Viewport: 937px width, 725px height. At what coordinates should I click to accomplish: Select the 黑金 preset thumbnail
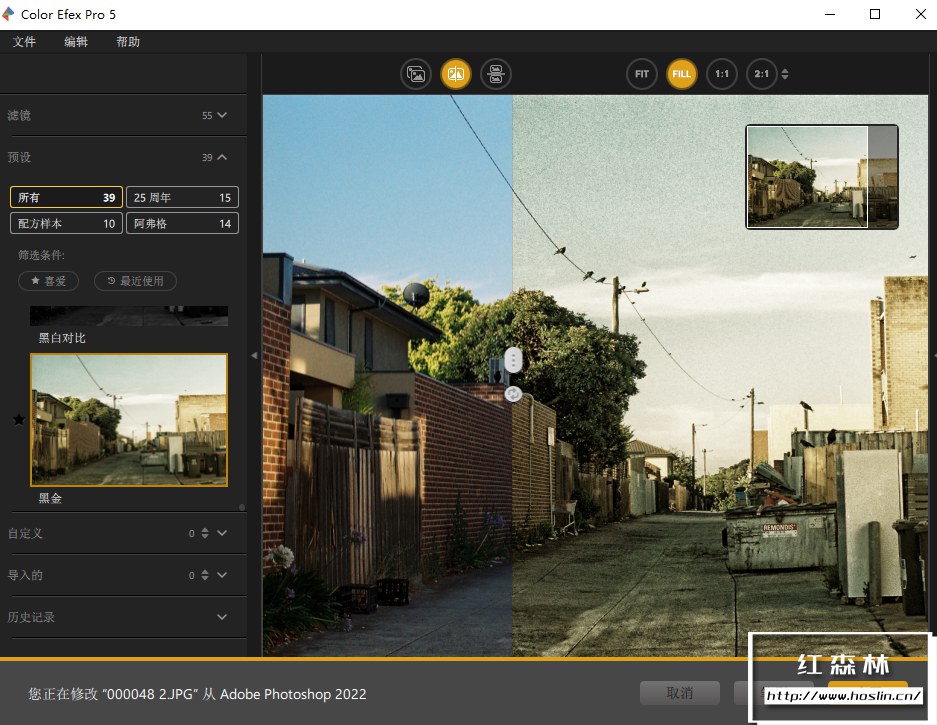[129, 420]
